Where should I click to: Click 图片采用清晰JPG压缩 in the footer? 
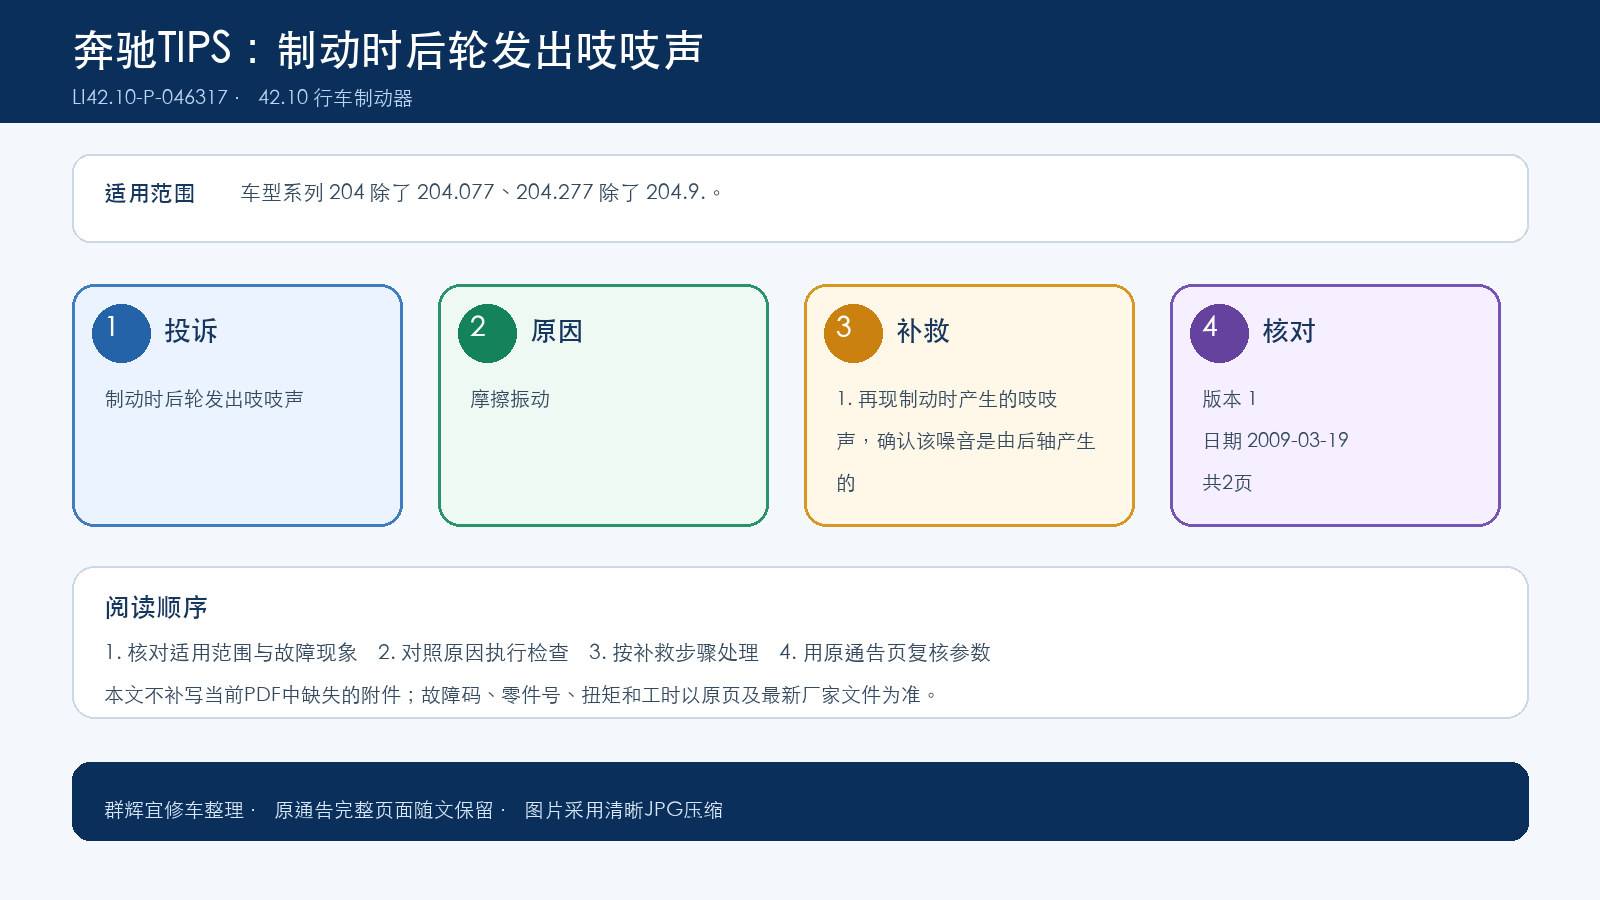point(624,810)
